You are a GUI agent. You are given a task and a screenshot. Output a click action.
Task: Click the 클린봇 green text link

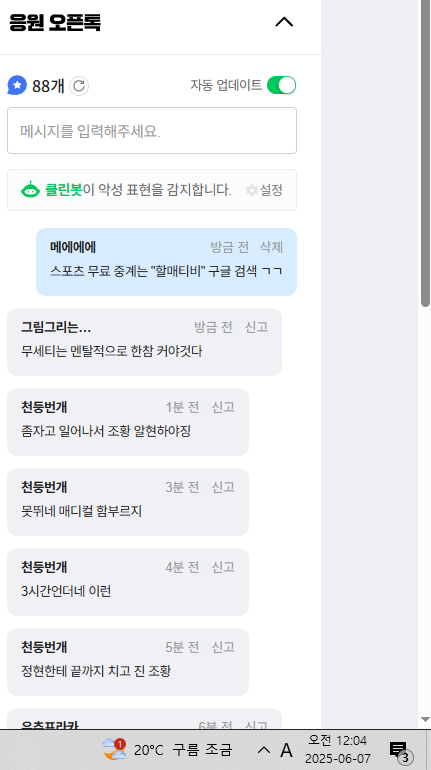click(x=64, y=190)
